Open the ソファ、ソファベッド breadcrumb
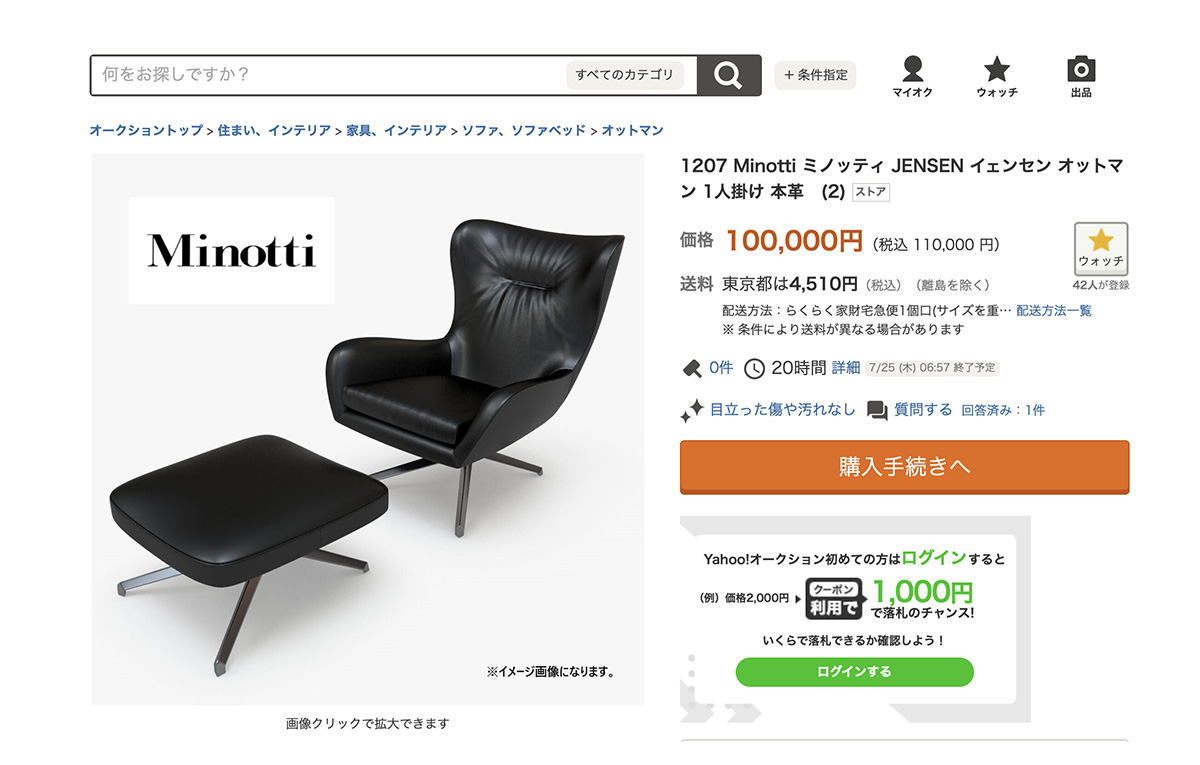 click(x=524, y=131)
